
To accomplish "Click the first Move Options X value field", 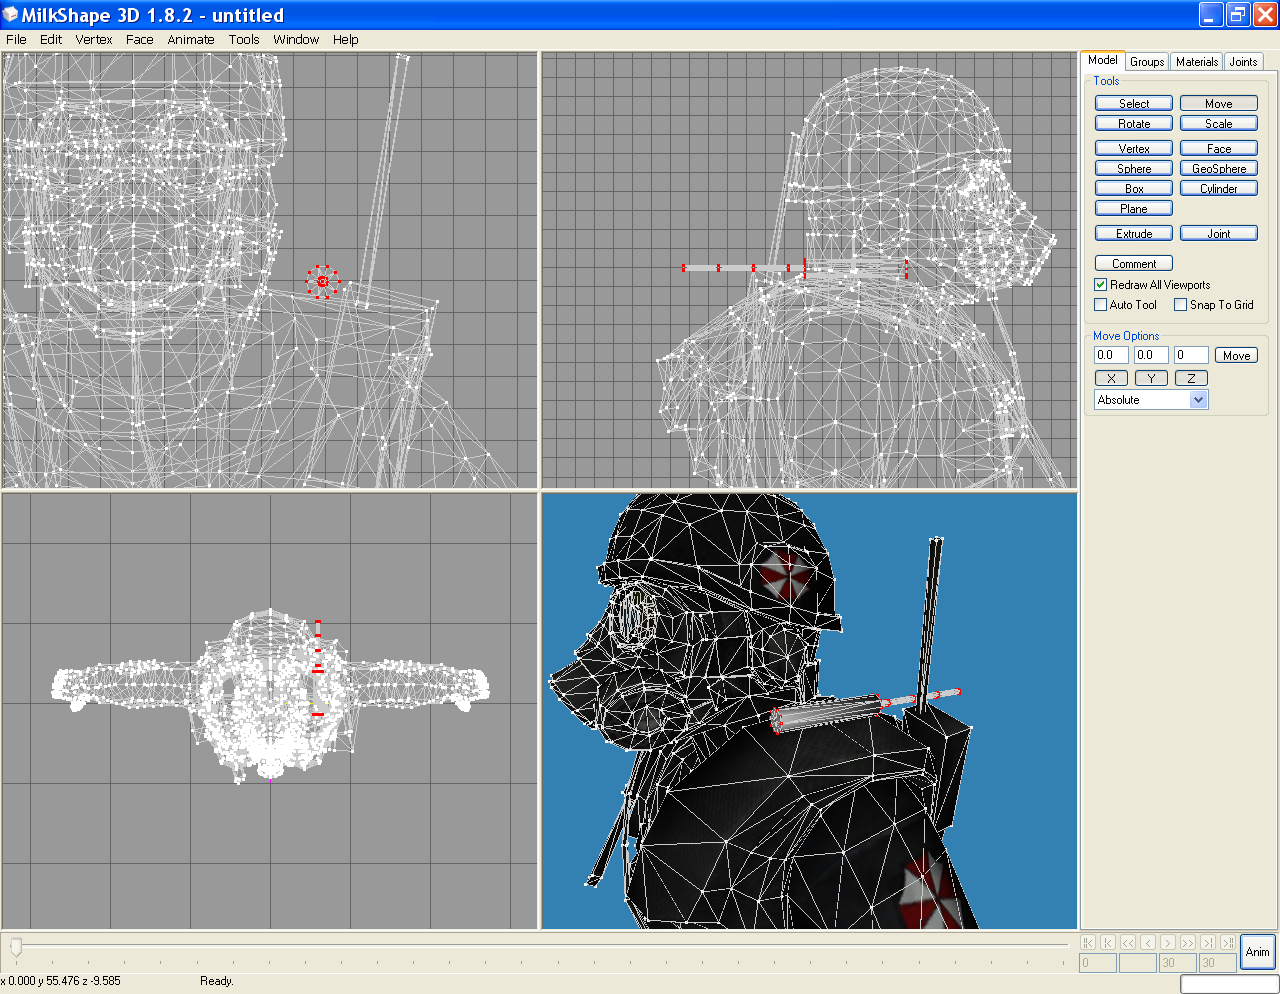I will (x=1111, y=355).
